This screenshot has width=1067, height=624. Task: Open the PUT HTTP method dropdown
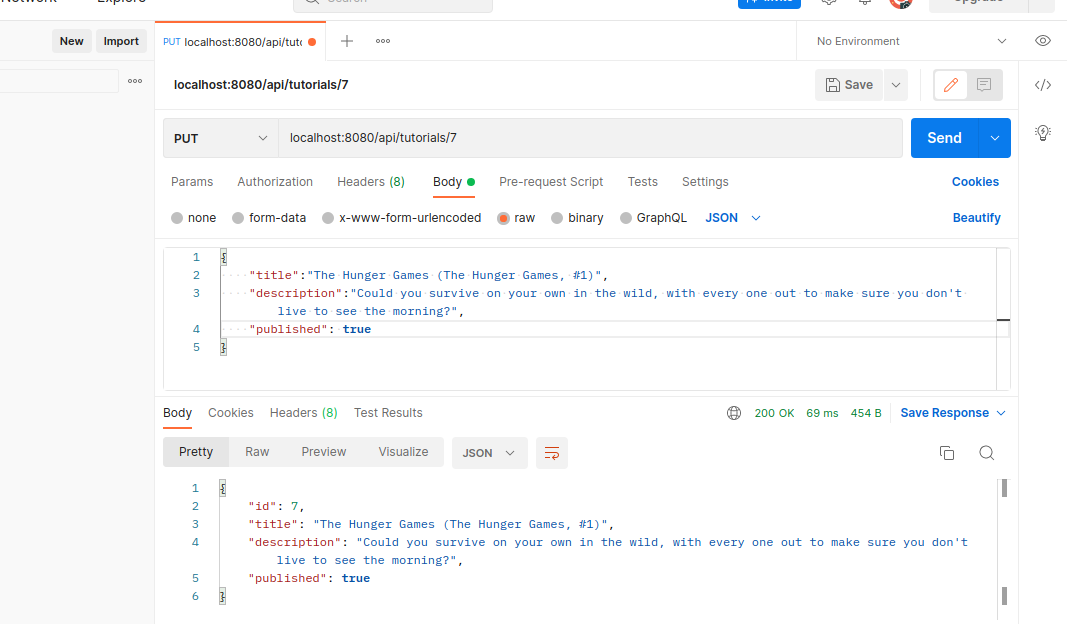coord(220,138)
